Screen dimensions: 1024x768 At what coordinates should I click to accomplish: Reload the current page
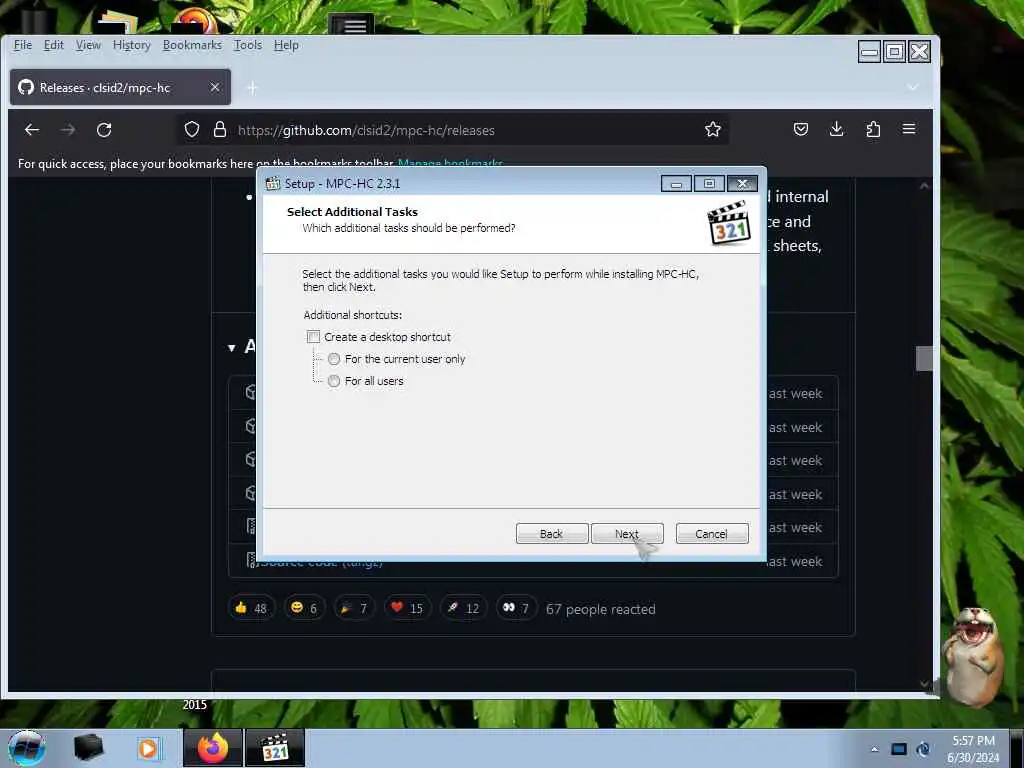pos(104,130)
